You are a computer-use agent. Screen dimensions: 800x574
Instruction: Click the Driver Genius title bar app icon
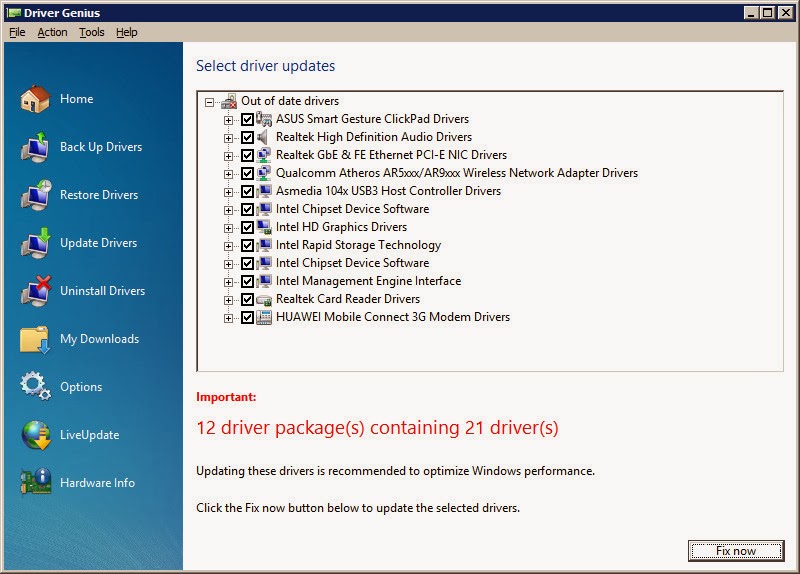[14, 13]
